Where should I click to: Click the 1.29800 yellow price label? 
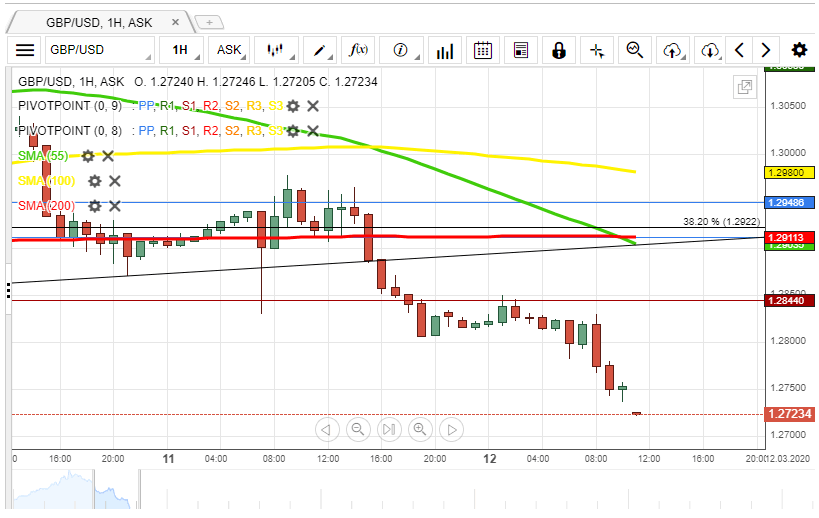(x=789, y=173)
